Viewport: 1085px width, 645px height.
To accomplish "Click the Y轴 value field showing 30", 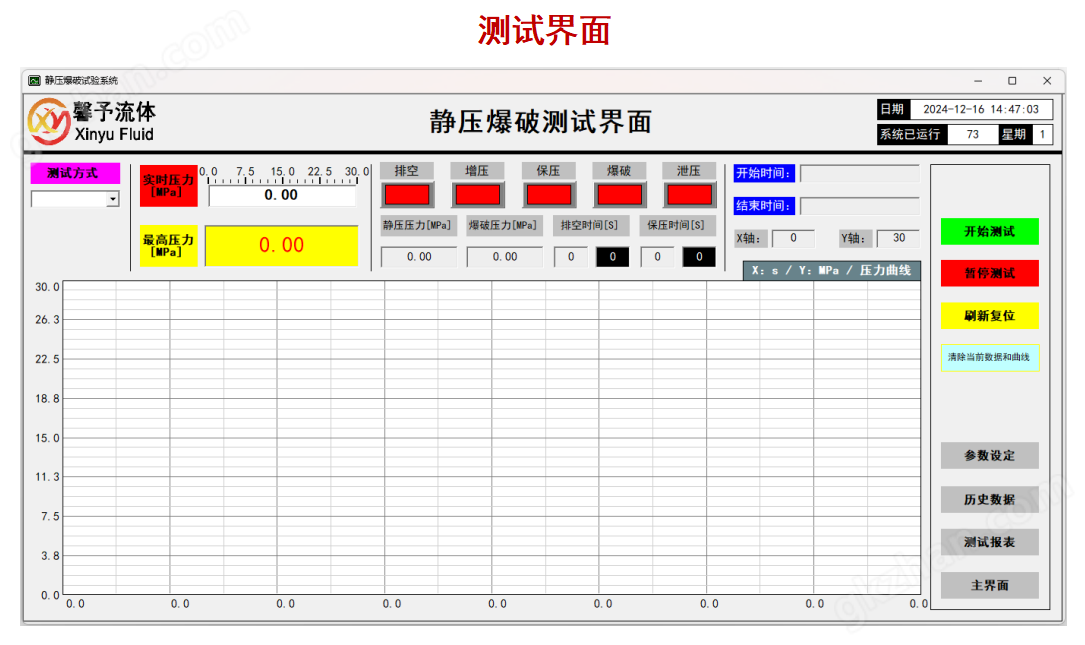I will click(898, 238).
